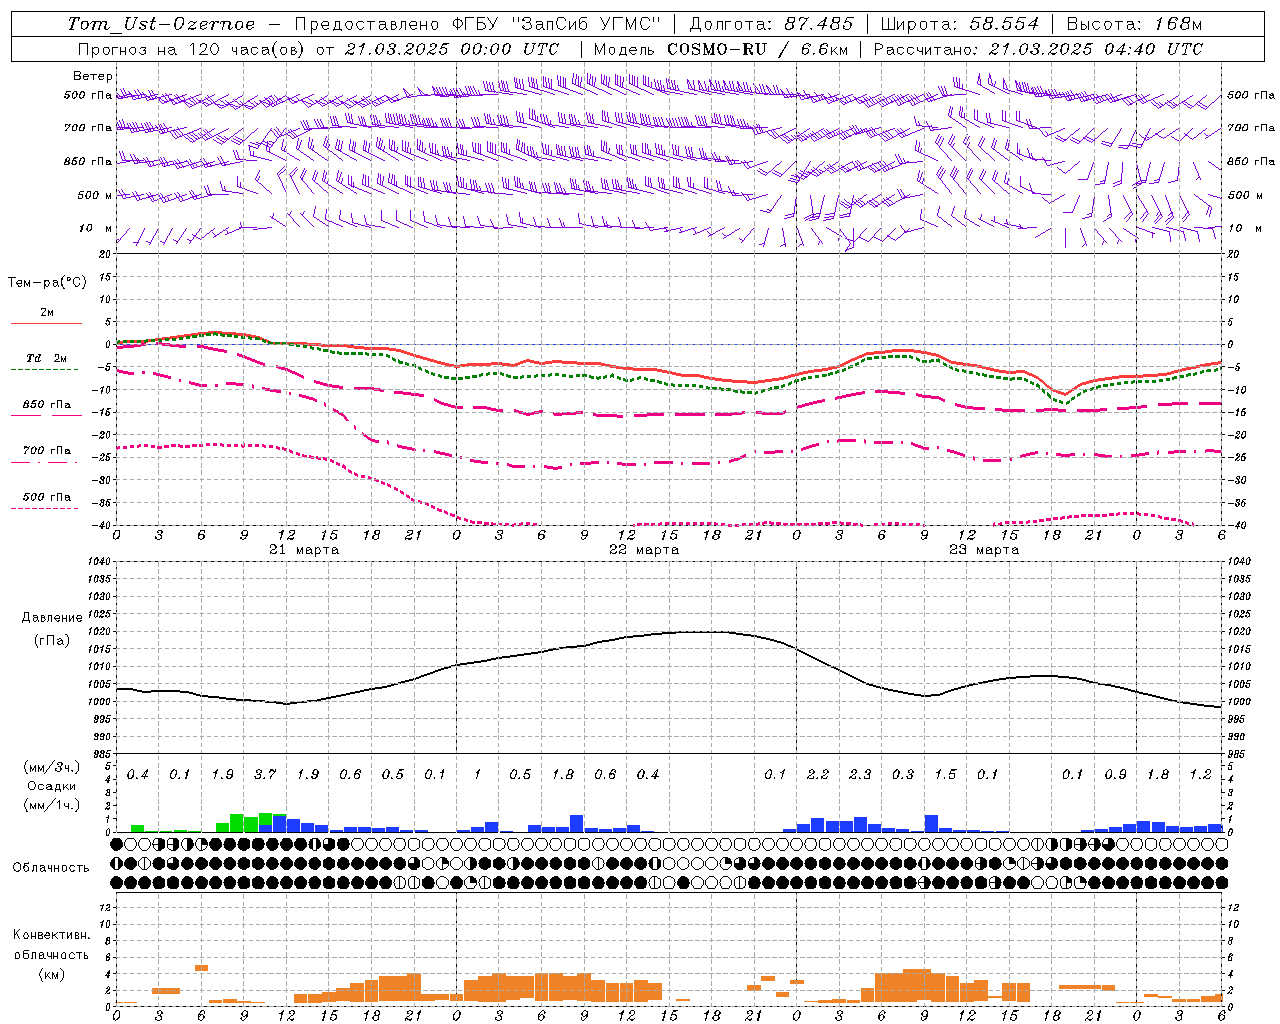Image resolution: width=1280 pixels, height=1024 pixels.
Task: Select the 22 марта date label
Action: 644,550
